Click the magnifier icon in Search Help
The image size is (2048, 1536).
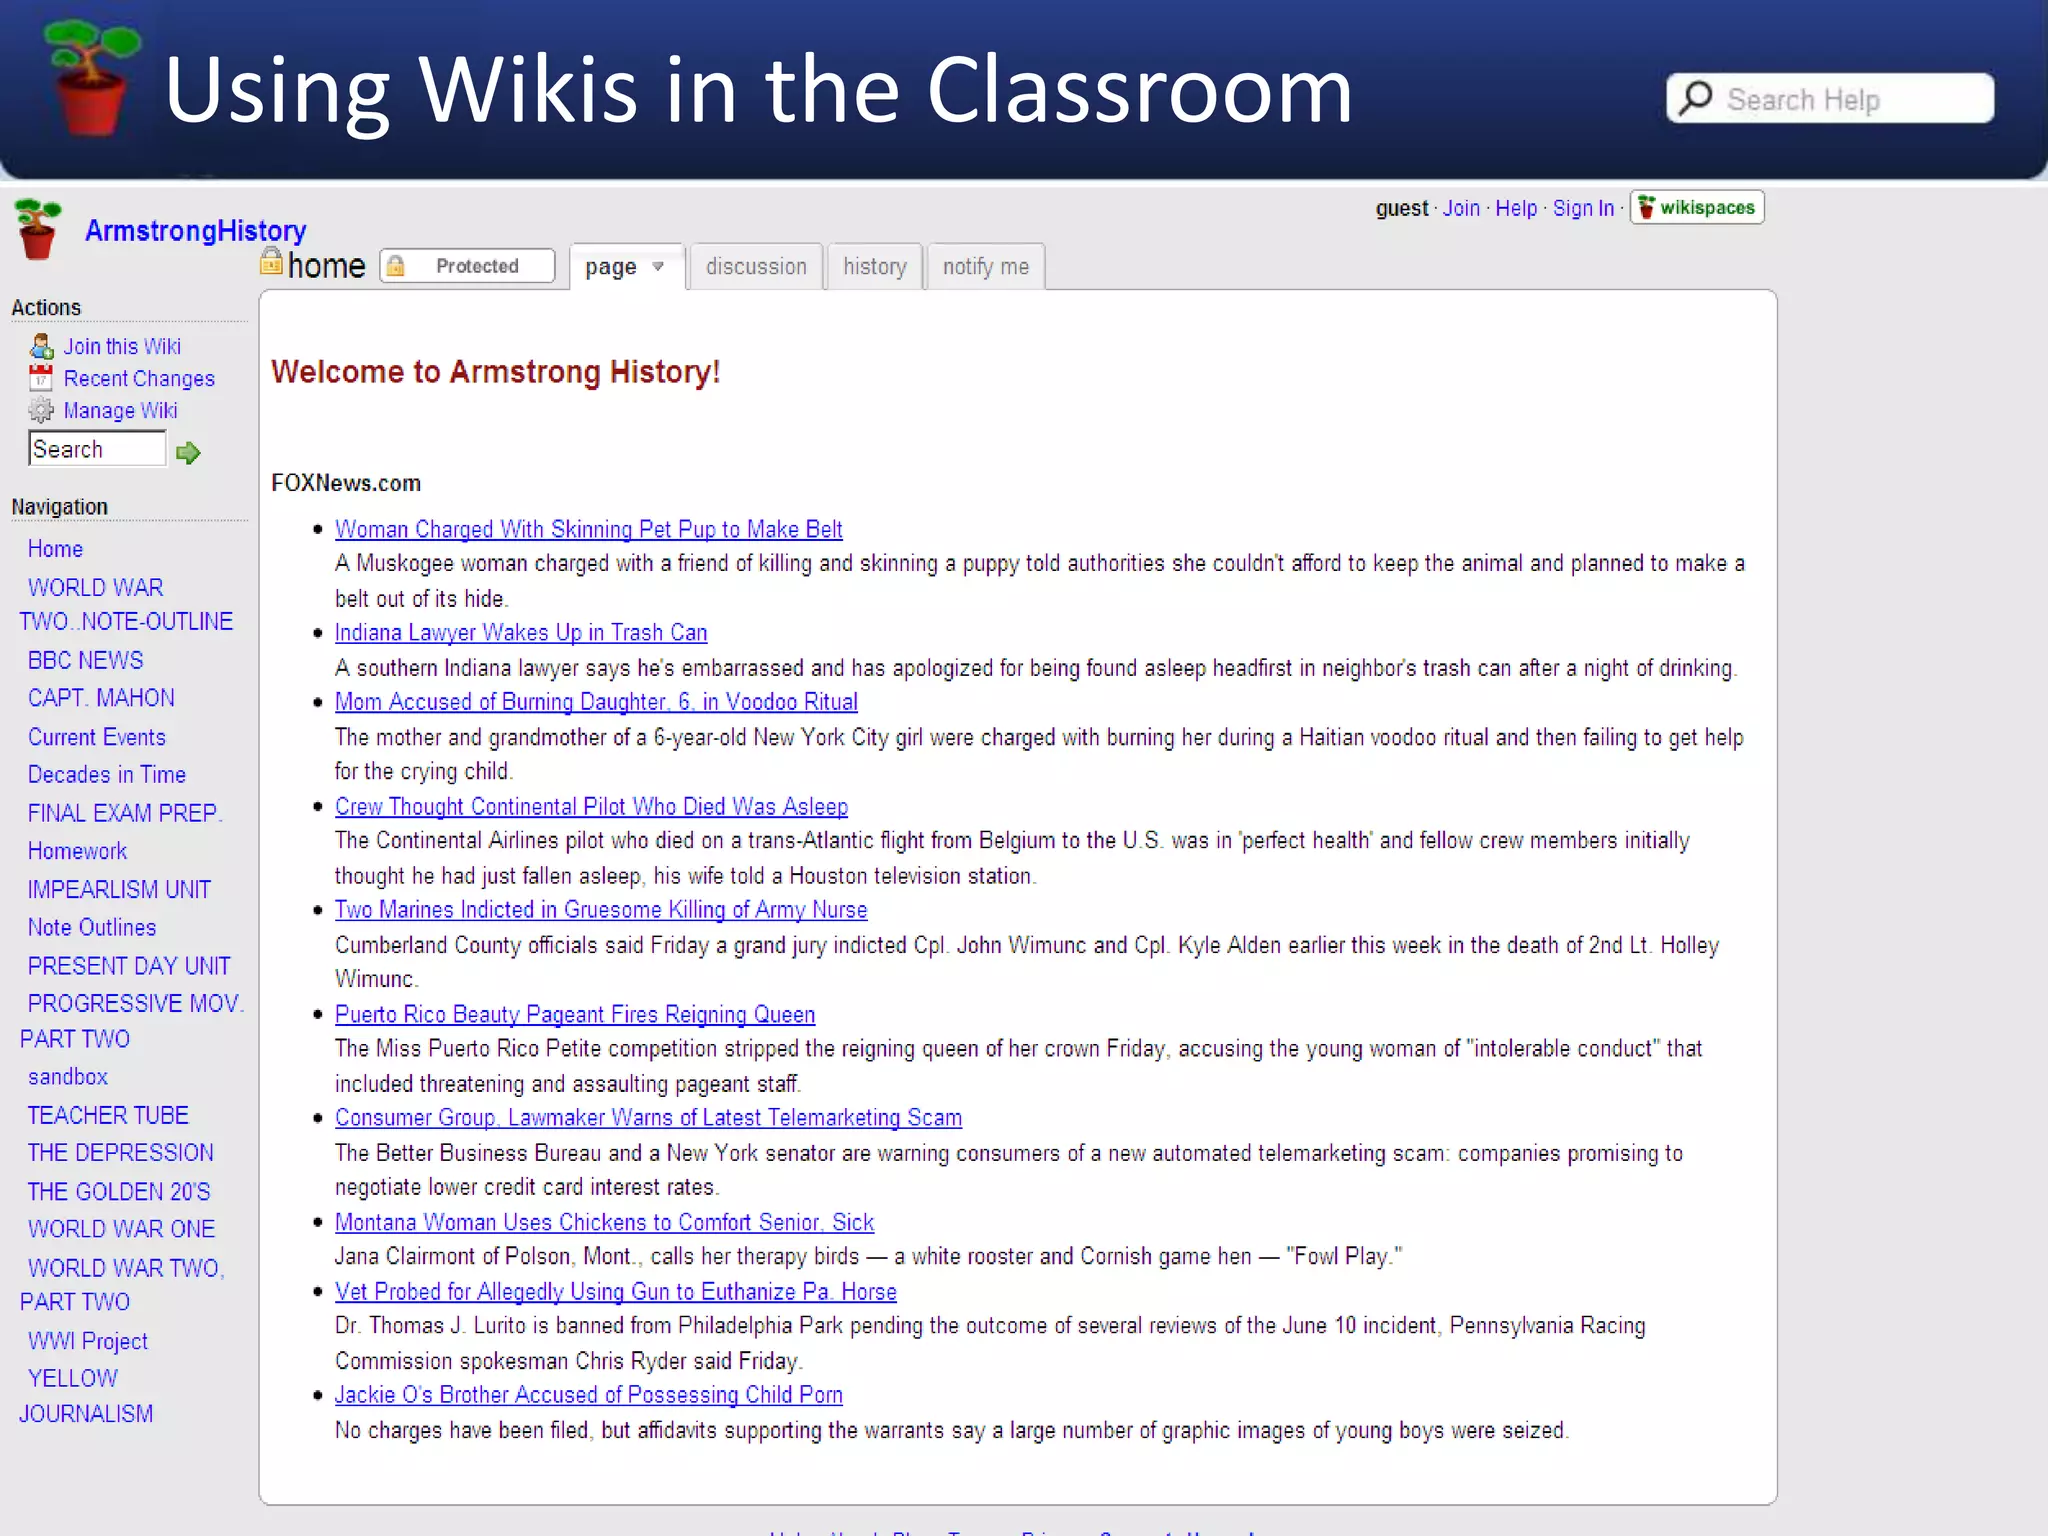click(1696, 98)
